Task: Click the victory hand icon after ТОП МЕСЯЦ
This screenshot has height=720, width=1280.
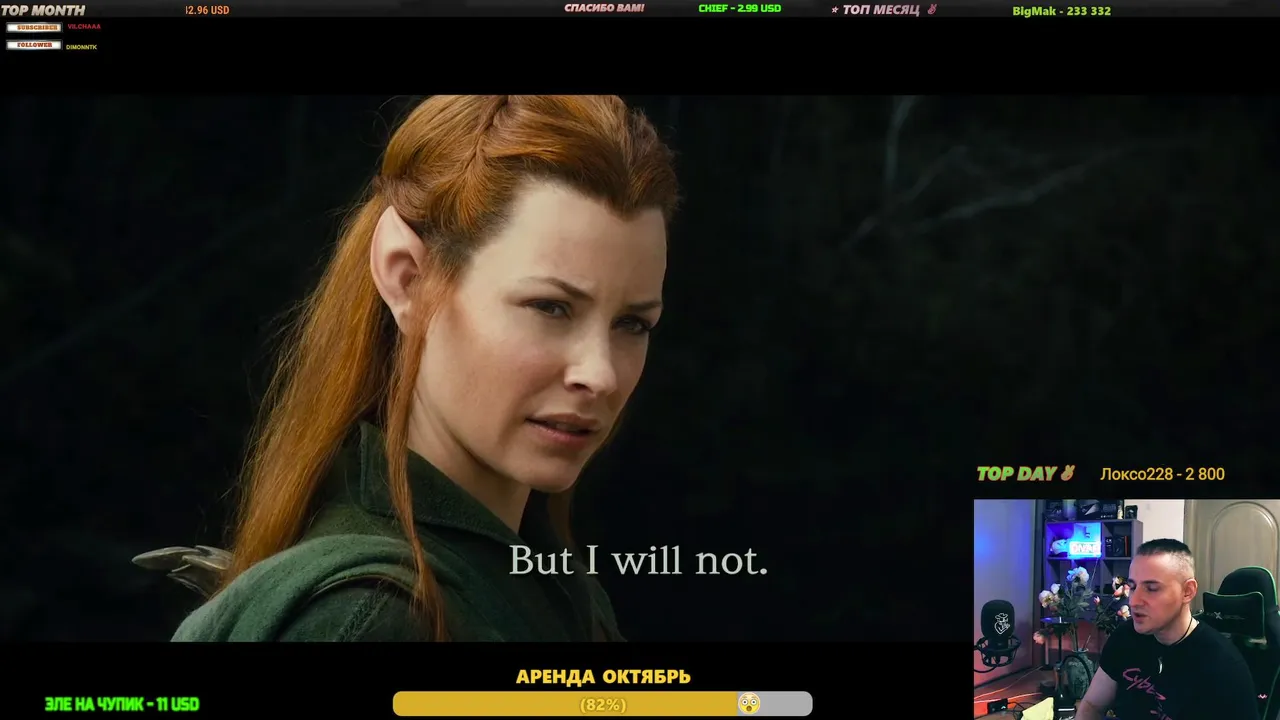Action: pyautogui.click(x=931, y=10)
